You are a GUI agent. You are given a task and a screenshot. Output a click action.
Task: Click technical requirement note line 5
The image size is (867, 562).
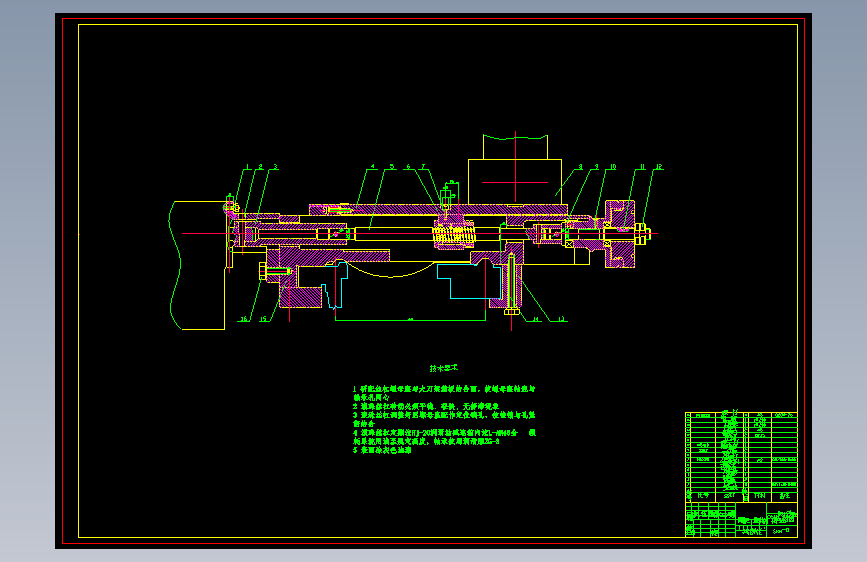point(382,450)
